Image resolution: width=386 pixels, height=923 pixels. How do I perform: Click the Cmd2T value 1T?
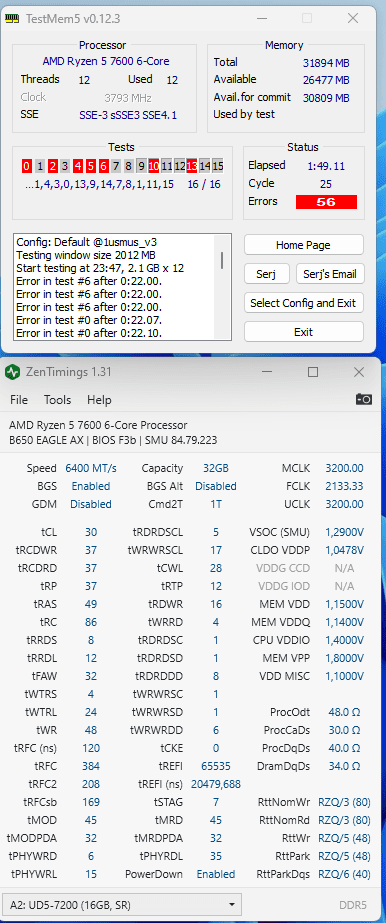point(216,504)
